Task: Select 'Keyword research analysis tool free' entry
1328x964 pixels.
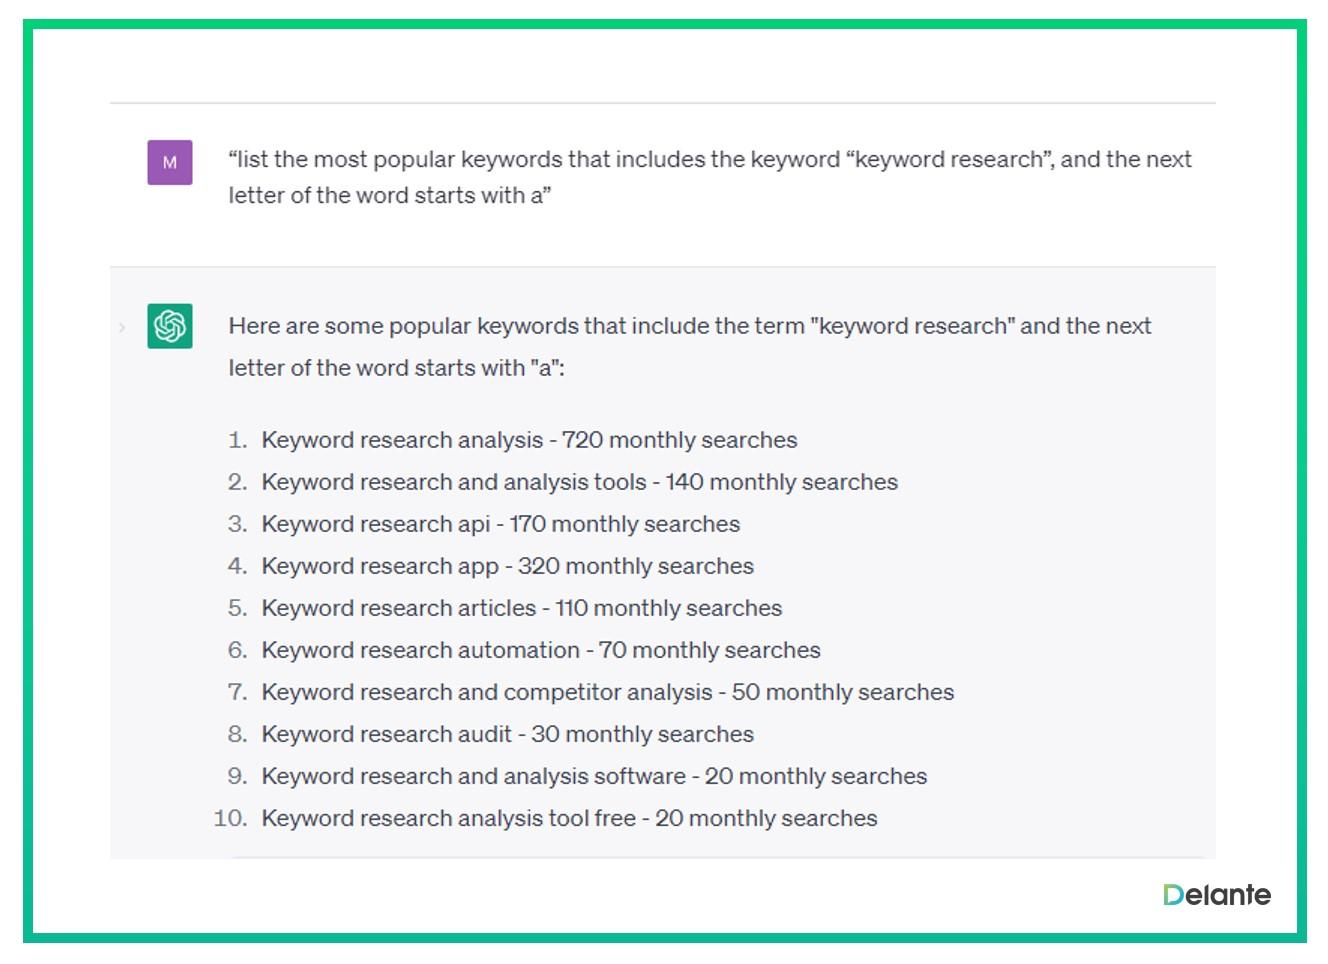Action: (569, 818)
